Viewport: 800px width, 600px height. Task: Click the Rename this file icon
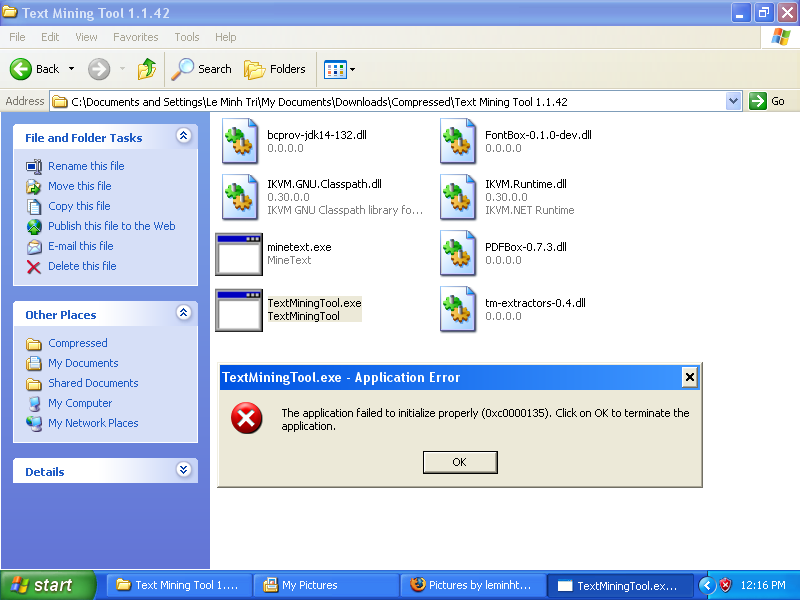click(34, 166)
